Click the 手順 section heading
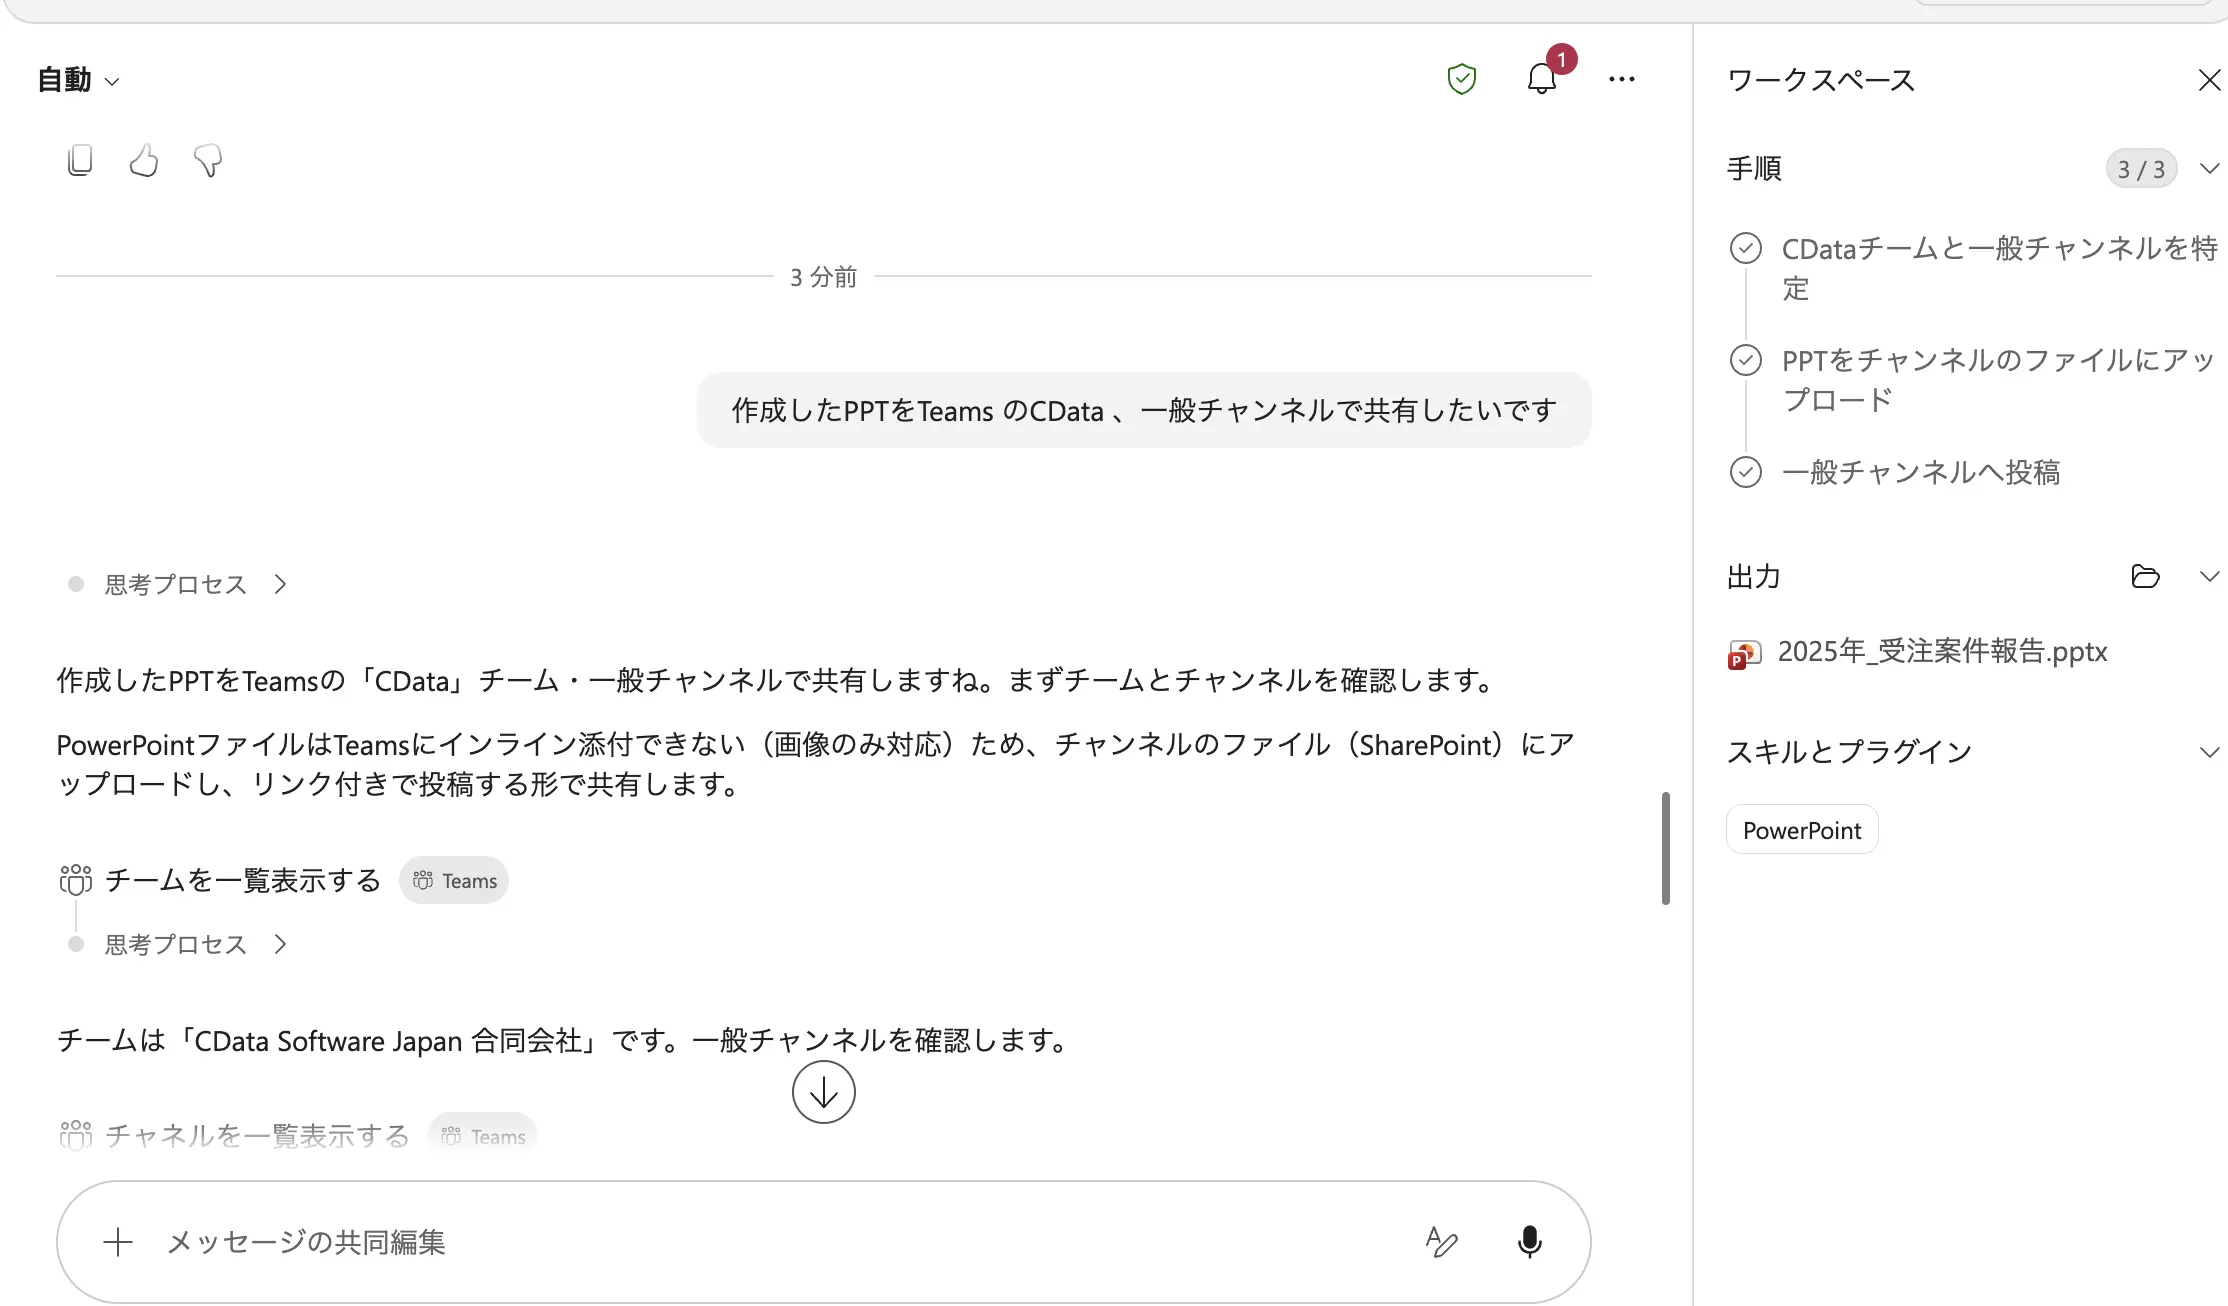 [x=1754, y=168]
